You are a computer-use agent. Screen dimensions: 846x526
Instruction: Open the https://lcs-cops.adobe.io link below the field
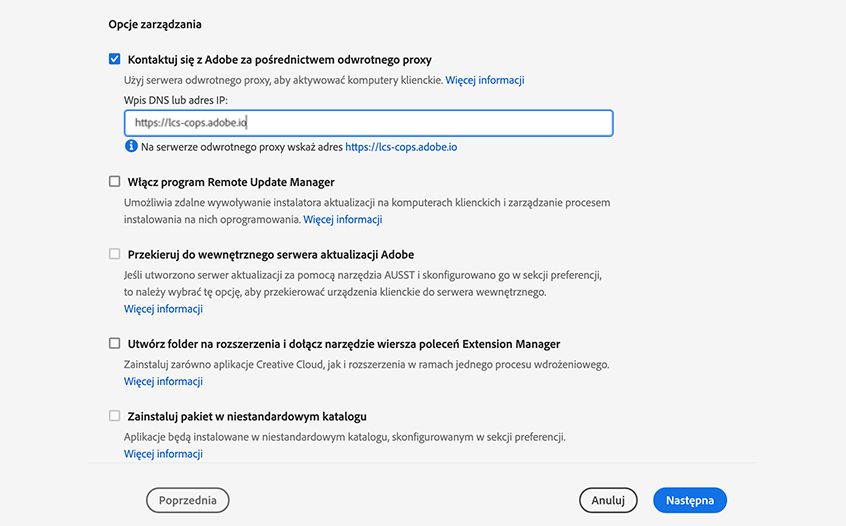(401, 147)
